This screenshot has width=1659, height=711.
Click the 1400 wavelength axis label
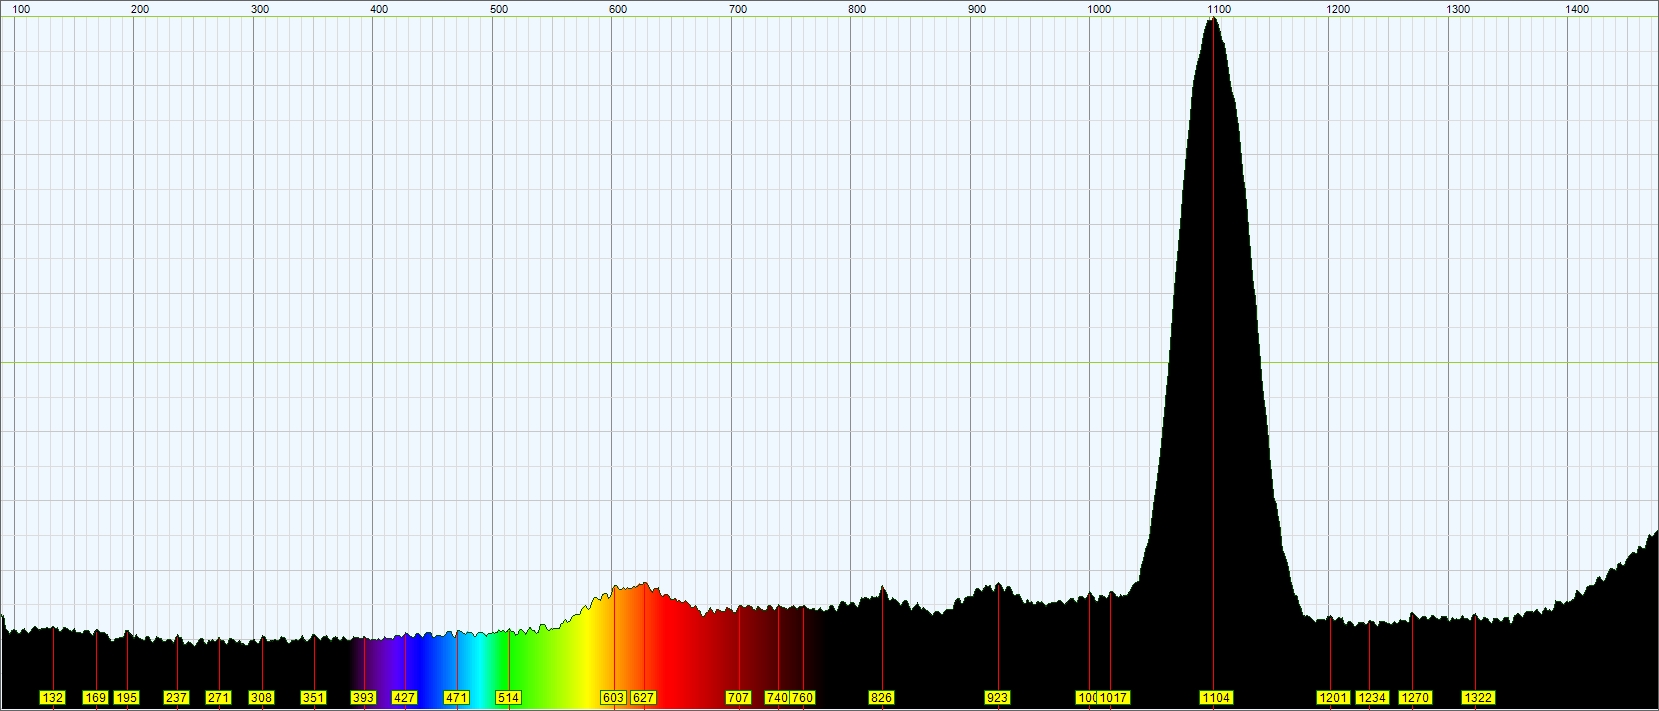[1577, 9]
